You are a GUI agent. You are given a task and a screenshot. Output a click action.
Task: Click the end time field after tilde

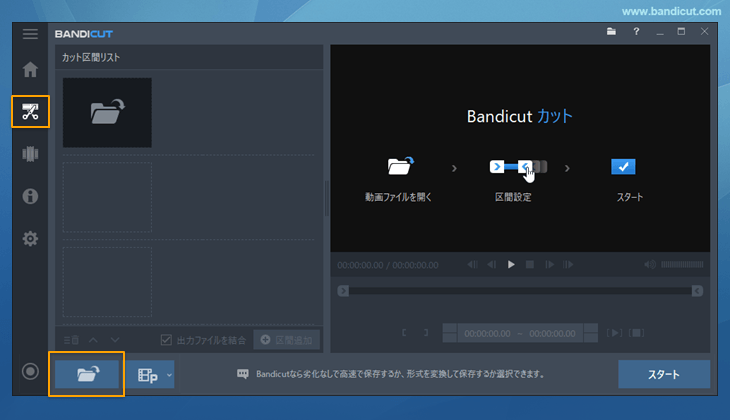552,333
